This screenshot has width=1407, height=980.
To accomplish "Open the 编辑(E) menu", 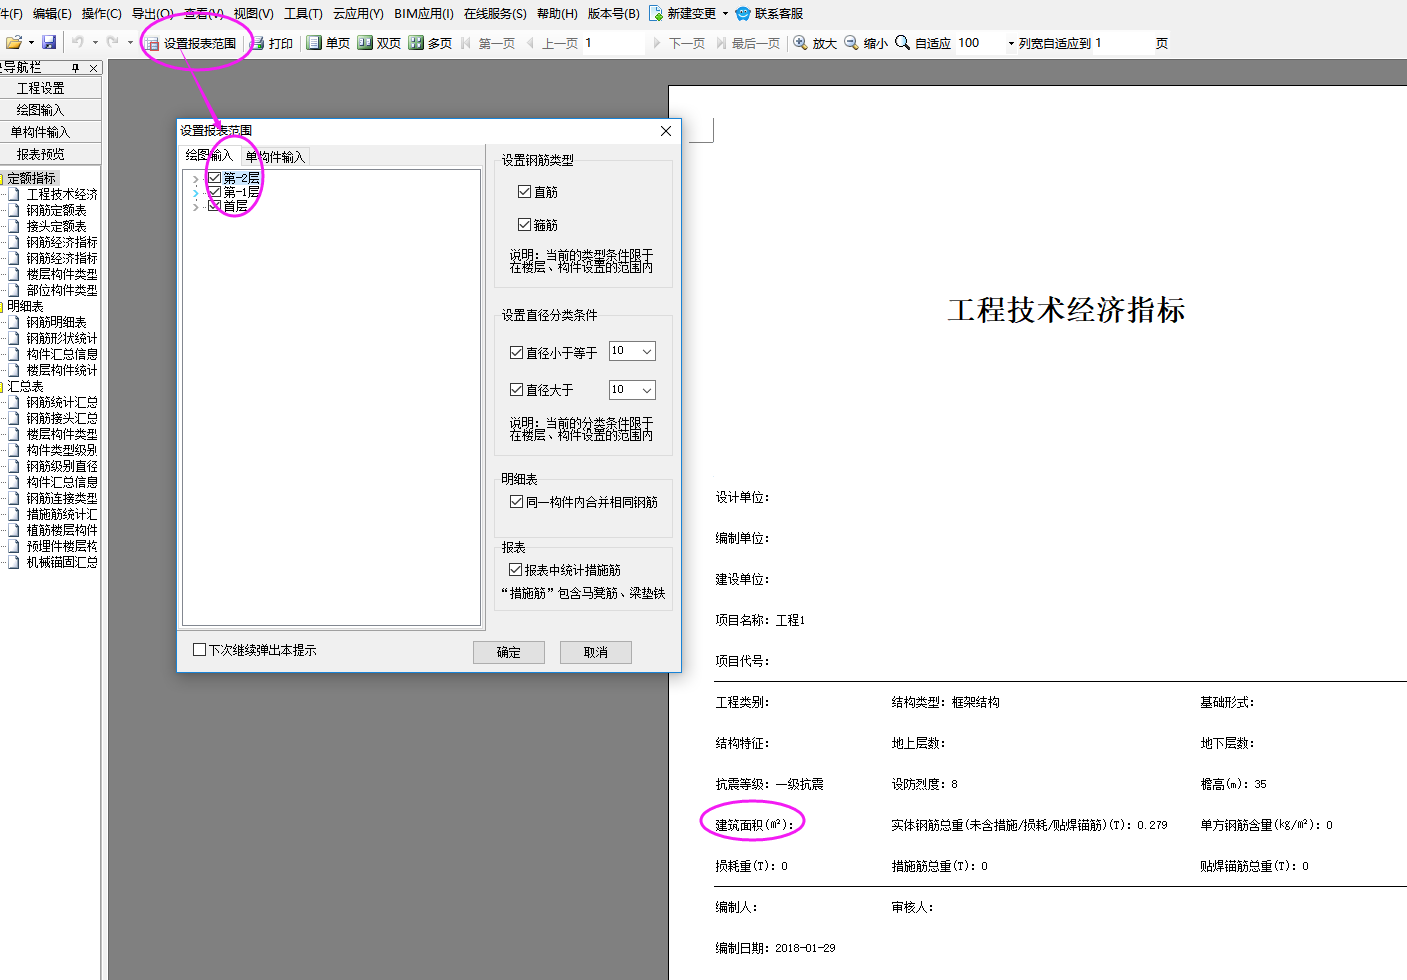I will tap(52, 13).
